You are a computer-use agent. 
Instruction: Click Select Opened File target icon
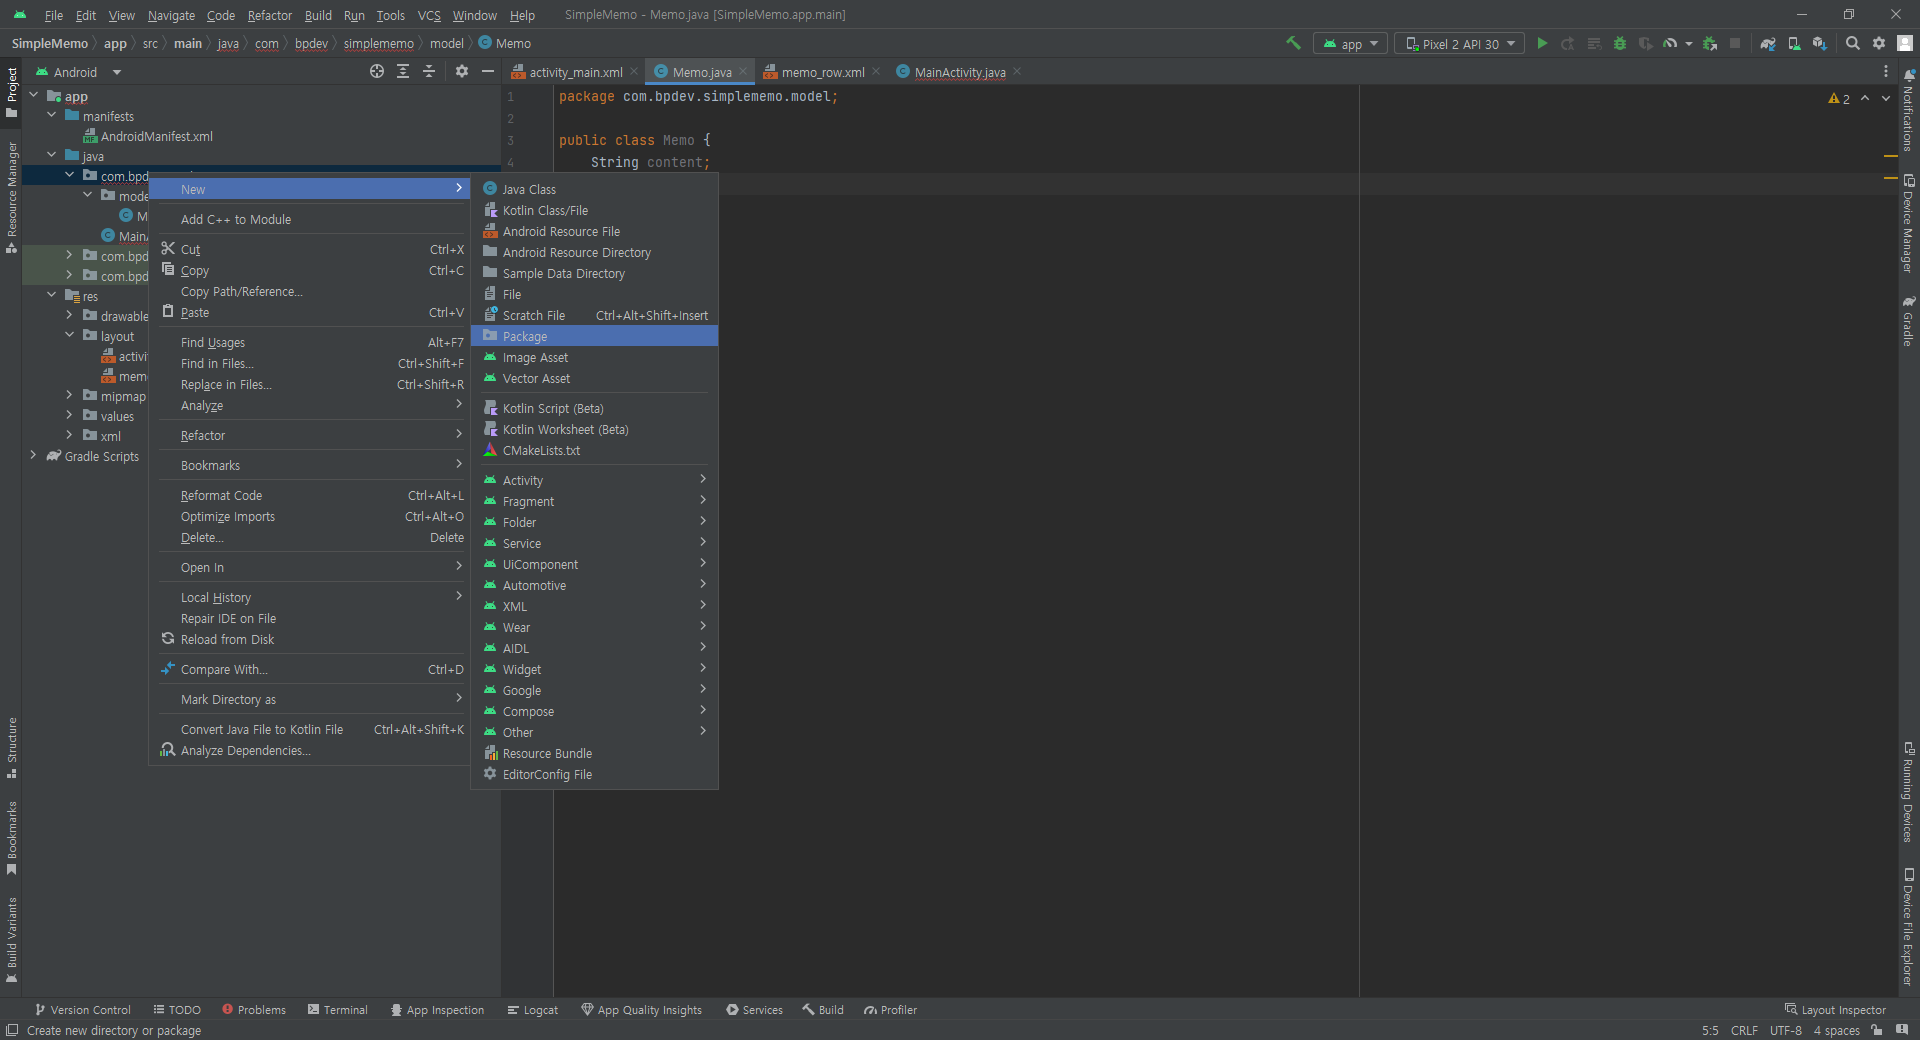pos(377,71)
